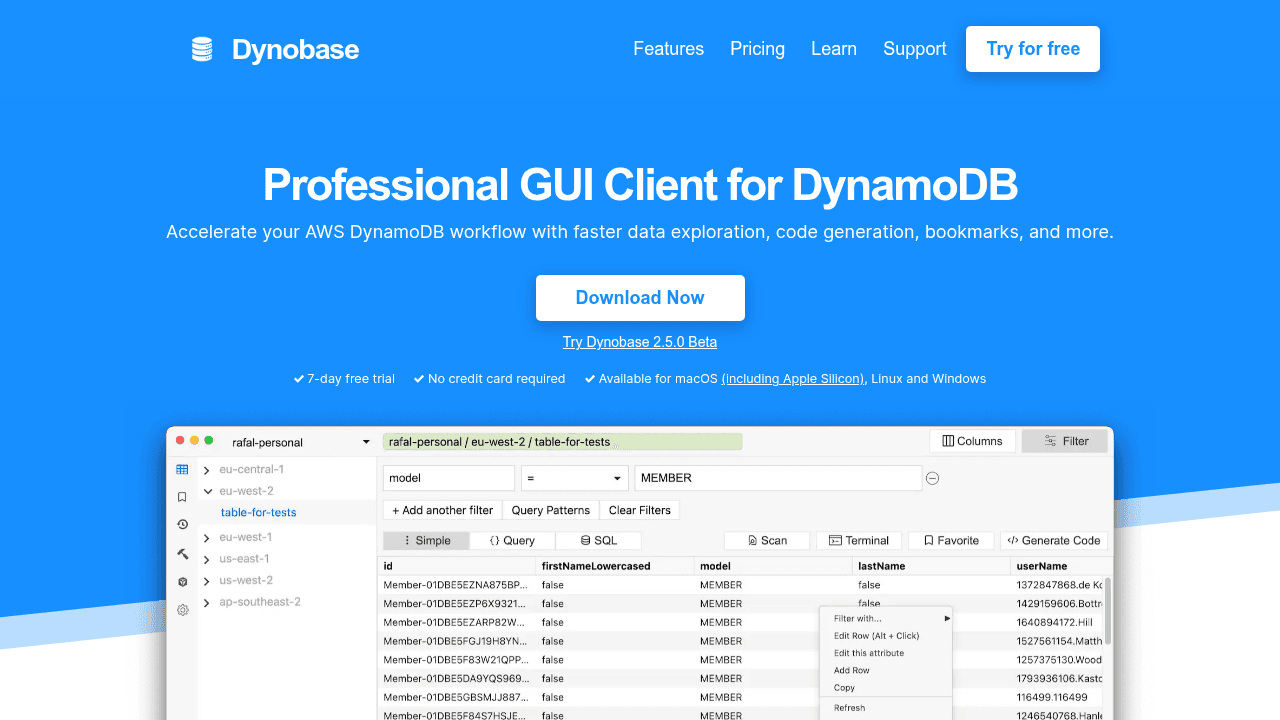The image size is (1280, 720).
Task: Choose Filter with... in context menu
Action: 886,618
